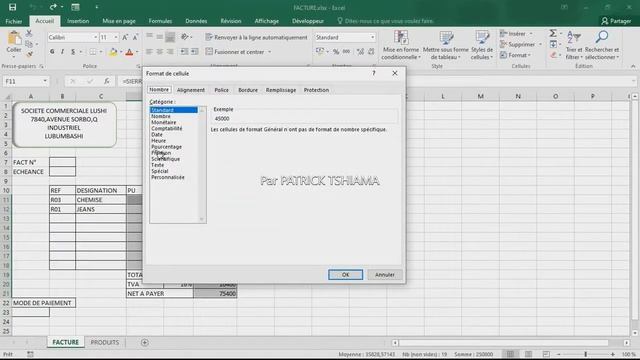This screenshot has width=640, height=360.
Task: Click the Cut scissors icon
Action: (x=29, y=33)
